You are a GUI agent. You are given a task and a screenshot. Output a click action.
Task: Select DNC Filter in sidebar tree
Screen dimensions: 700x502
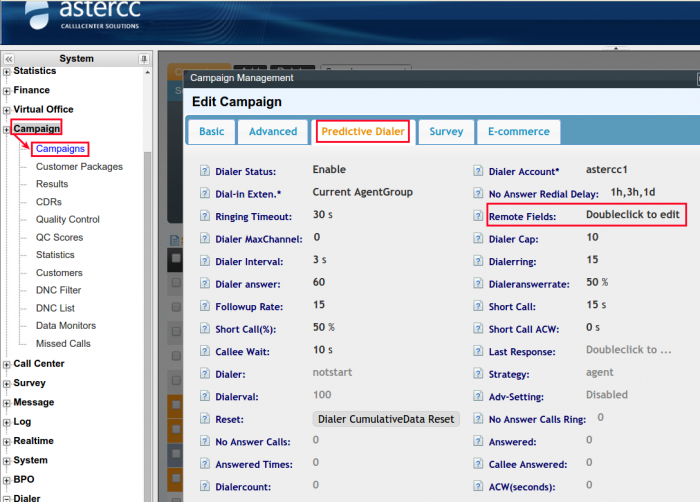58,290
